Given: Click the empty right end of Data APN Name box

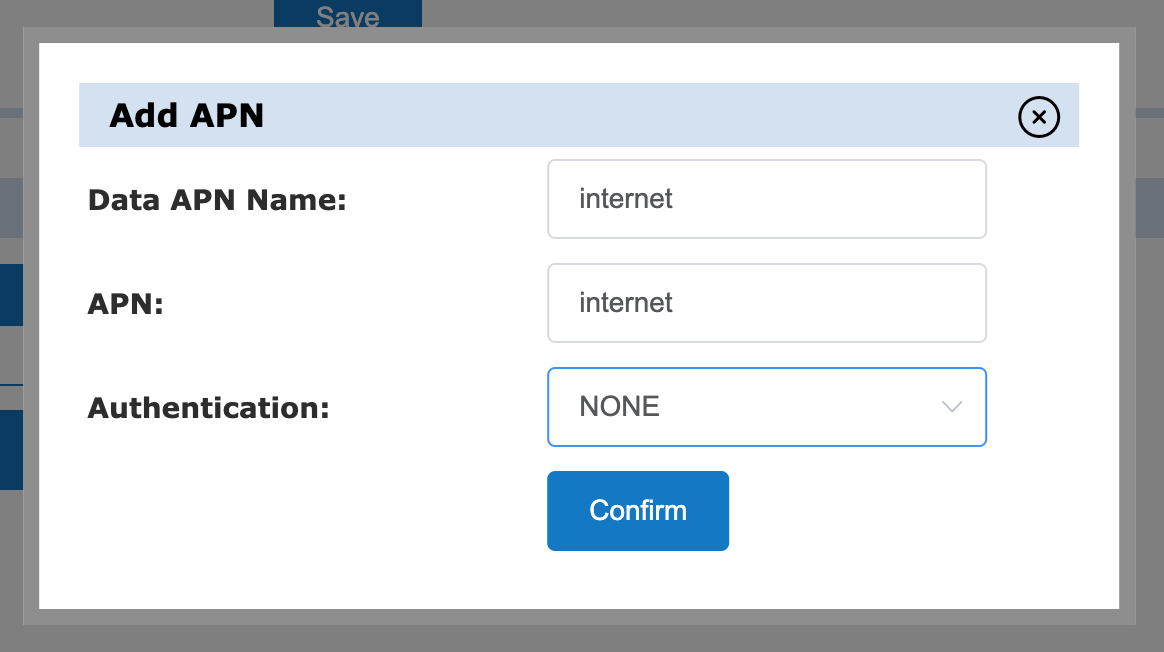Looking at the screenshot, I should click(900, 199).
